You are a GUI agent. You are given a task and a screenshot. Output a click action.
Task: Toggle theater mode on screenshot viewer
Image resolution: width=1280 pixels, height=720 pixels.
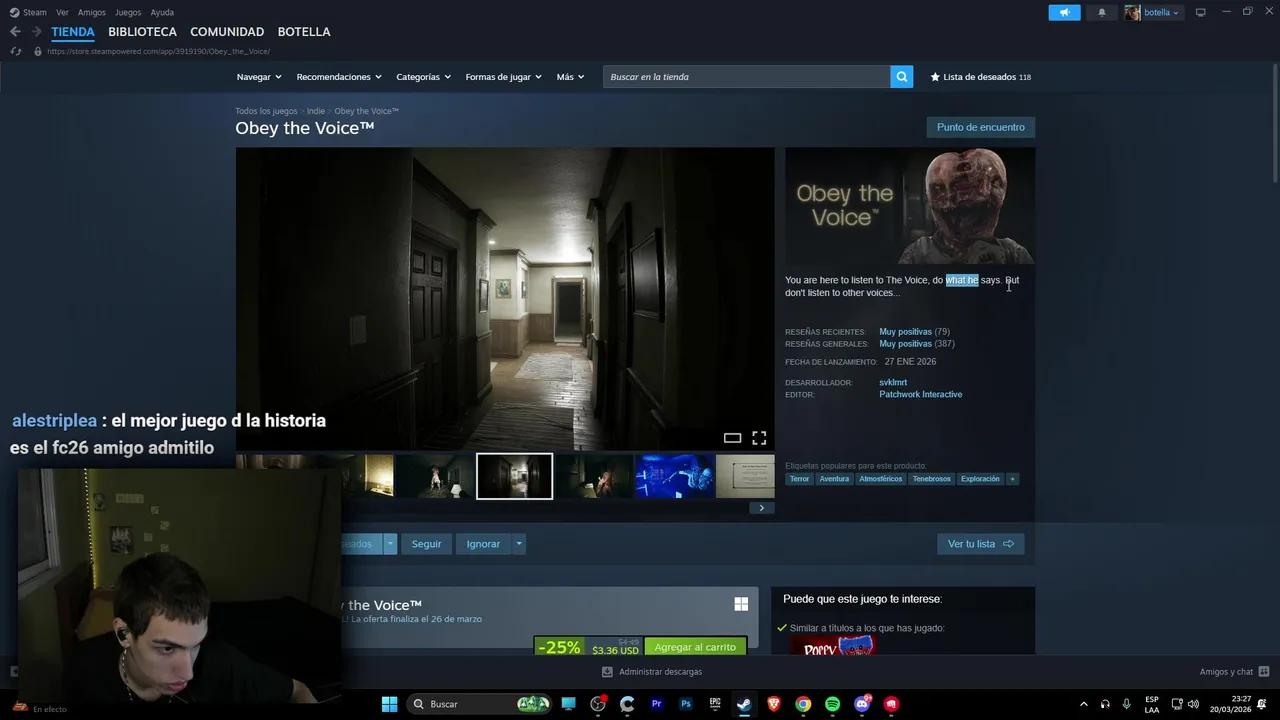click(732, 438)
